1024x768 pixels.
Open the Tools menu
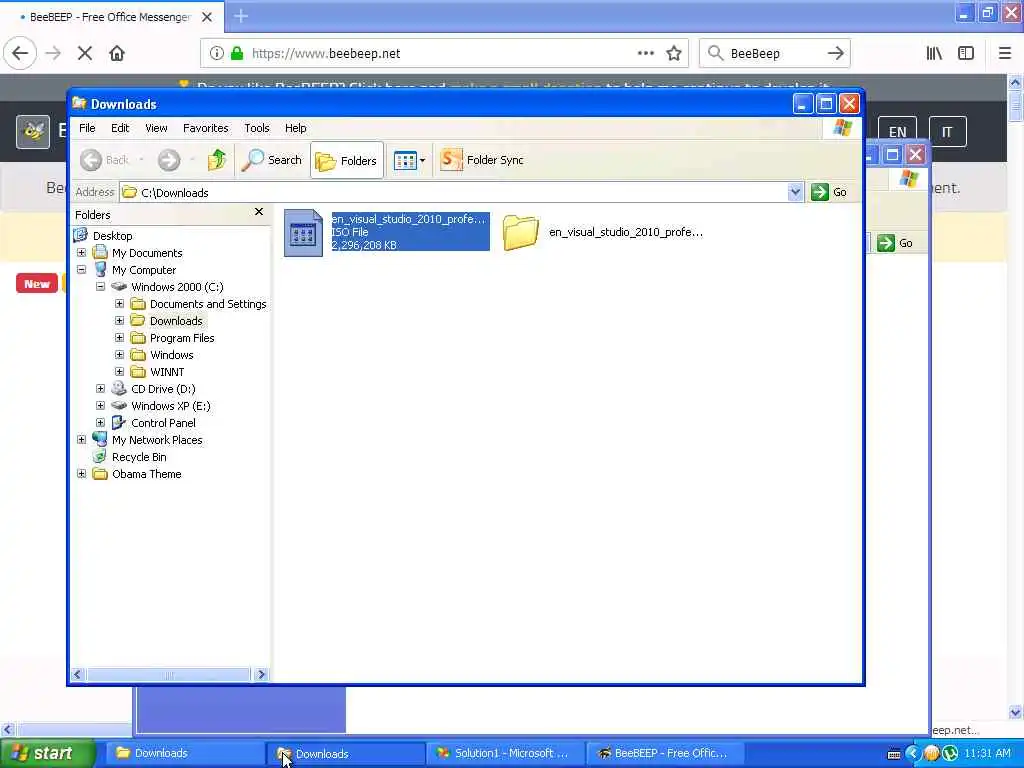[x=257, y=128]
